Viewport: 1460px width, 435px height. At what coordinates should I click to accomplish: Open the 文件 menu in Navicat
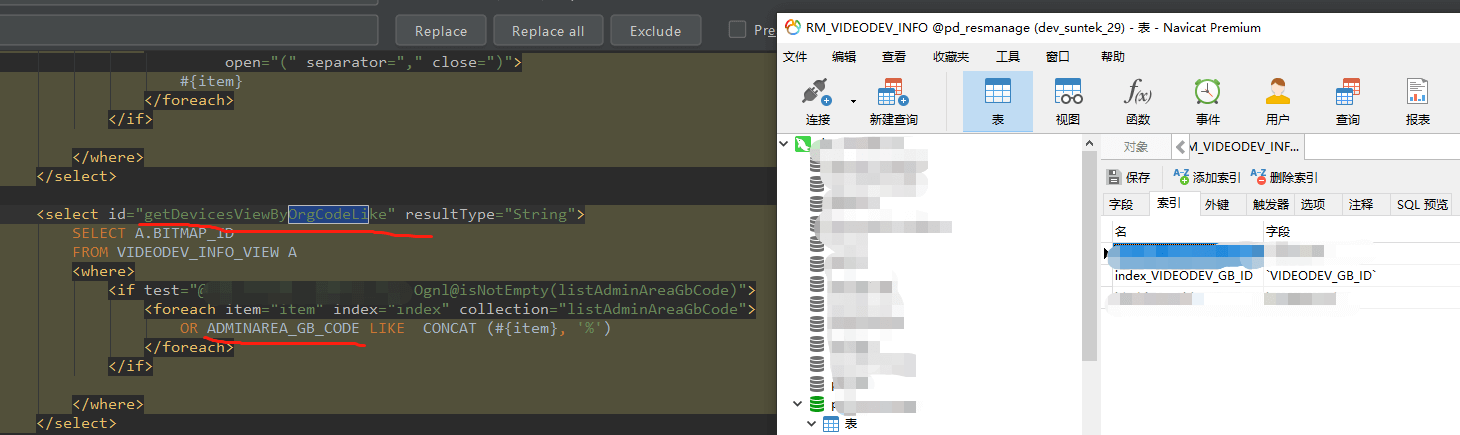point(795,57)
